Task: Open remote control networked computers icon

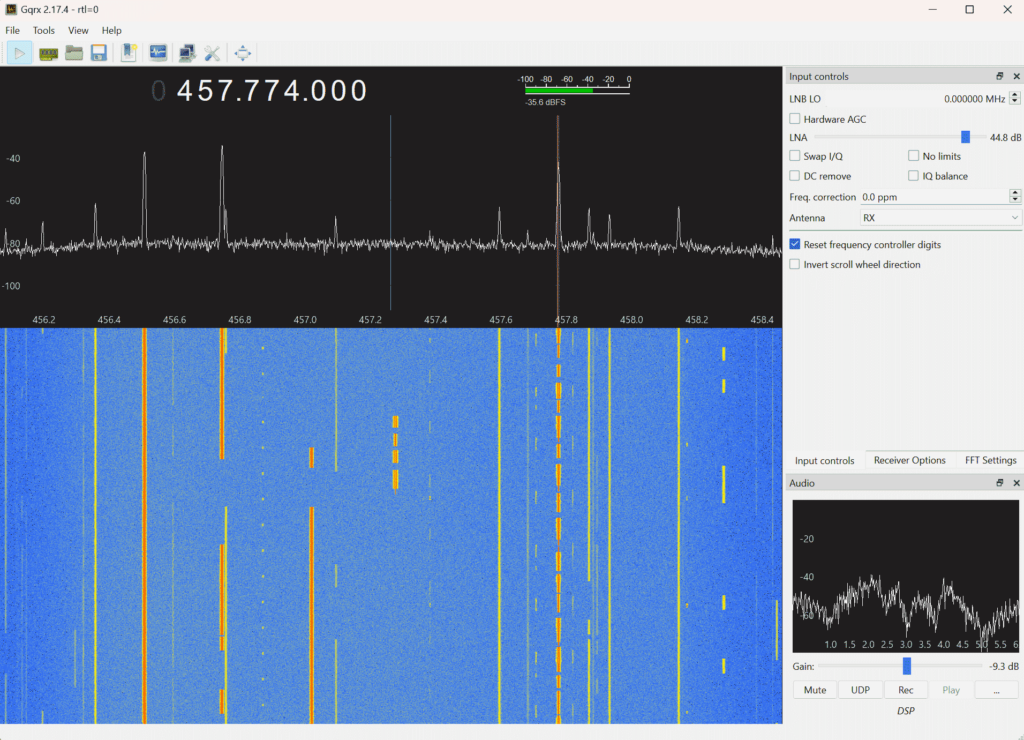Action: (x=187, y=53)
